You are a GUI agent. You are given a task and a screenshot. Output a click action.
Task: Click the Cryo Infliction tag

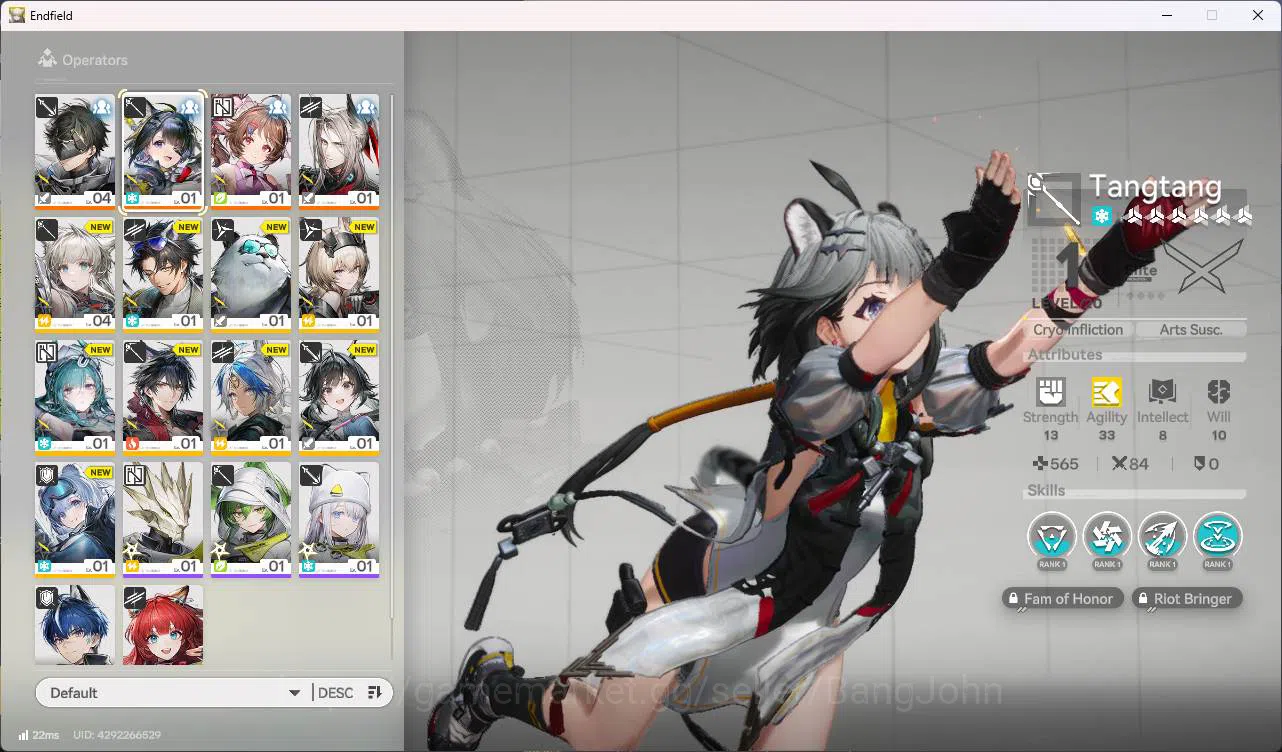pyautogui.click(x=1078, y=330)
